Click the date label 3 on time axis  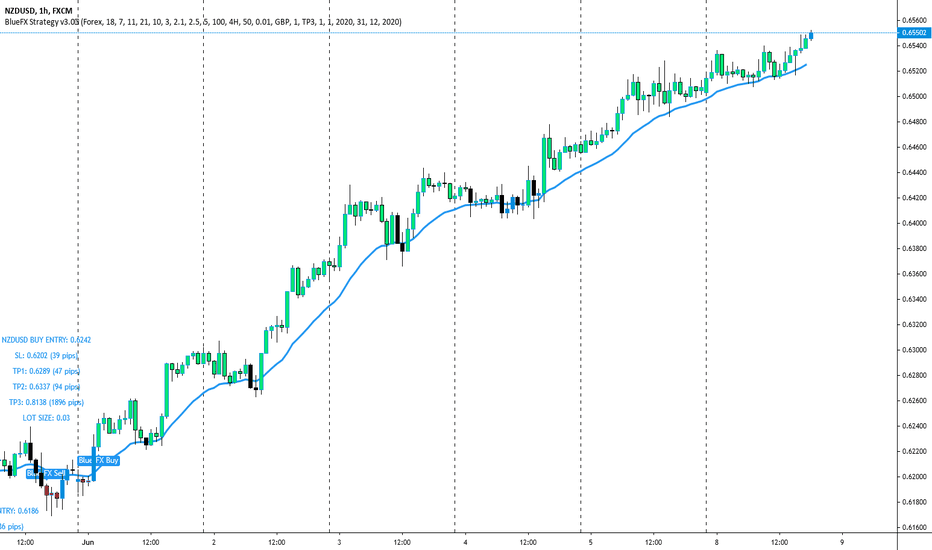tap(339, 542)
